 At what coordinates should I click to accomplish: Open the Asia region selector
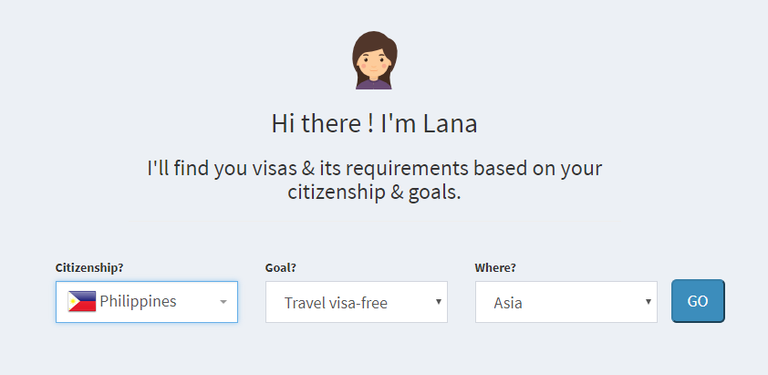coord(566,302)
